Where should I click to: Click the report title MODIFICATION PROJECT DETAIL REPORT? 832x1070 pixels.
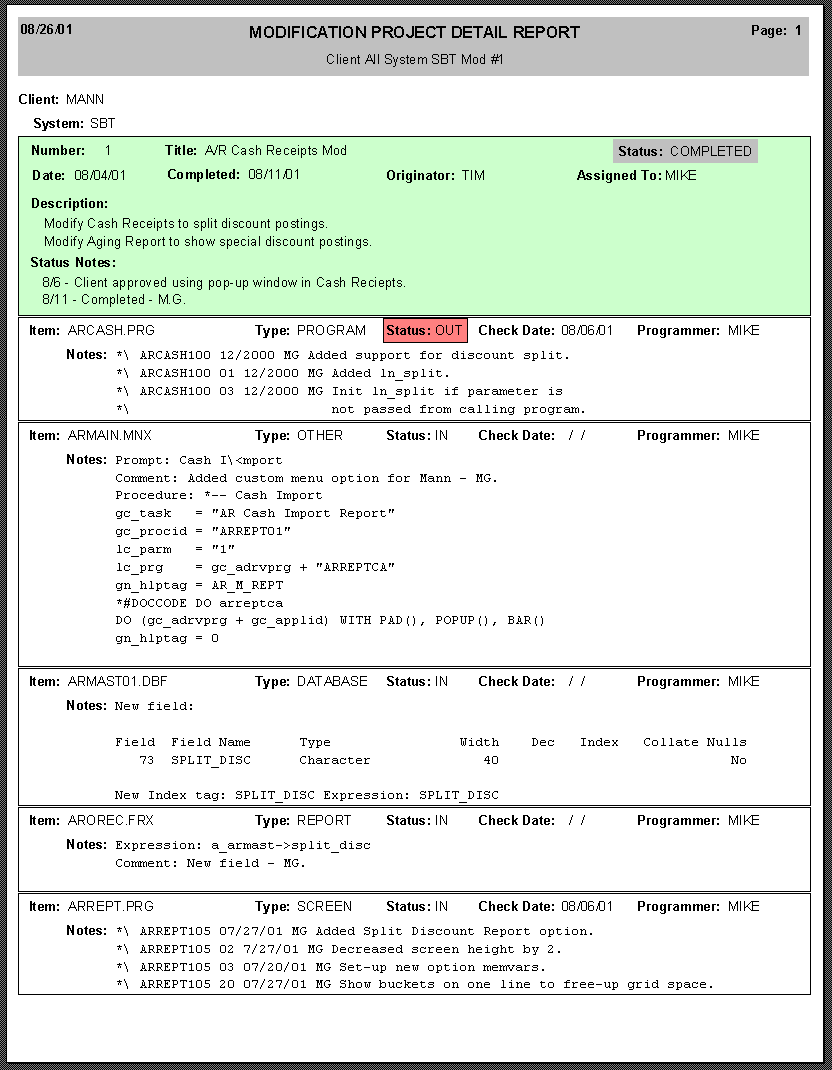tap(414, 32)
